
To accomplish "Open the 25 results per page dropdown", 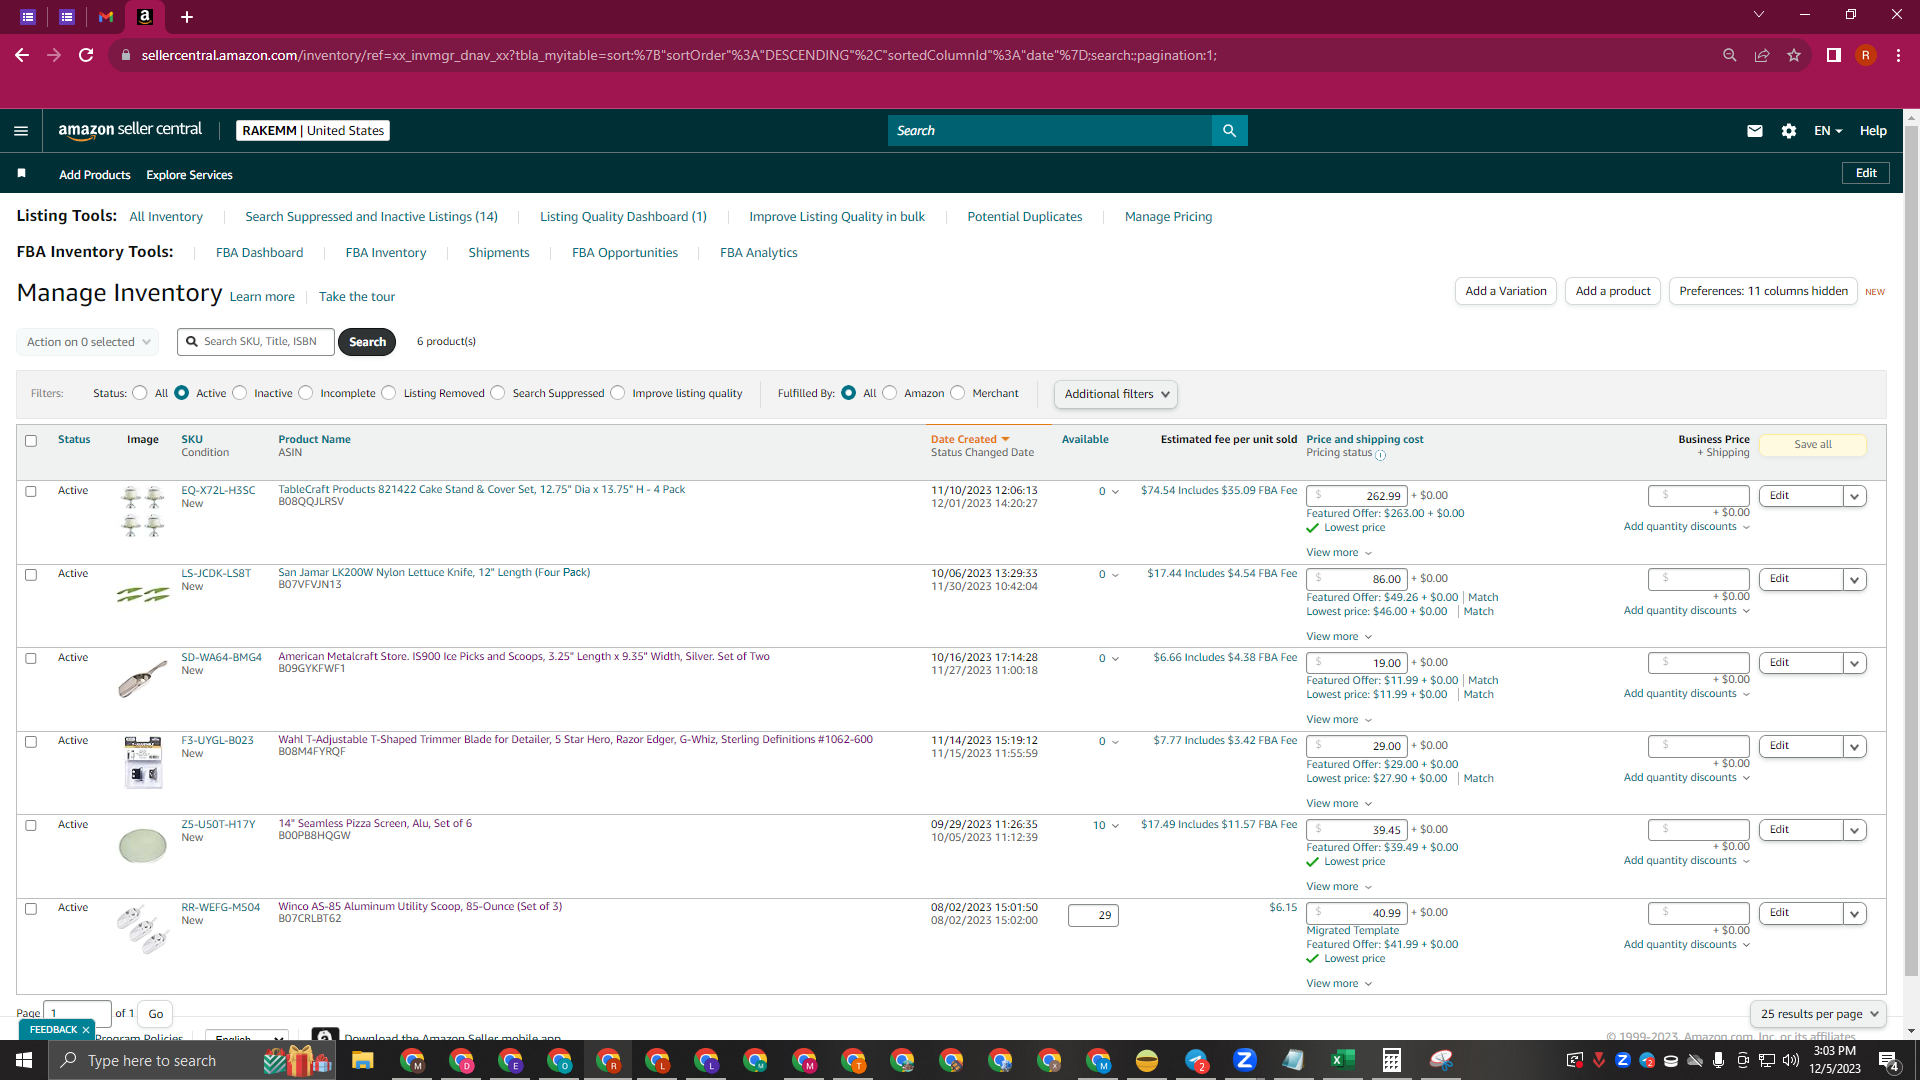I will (1818, 1014).
